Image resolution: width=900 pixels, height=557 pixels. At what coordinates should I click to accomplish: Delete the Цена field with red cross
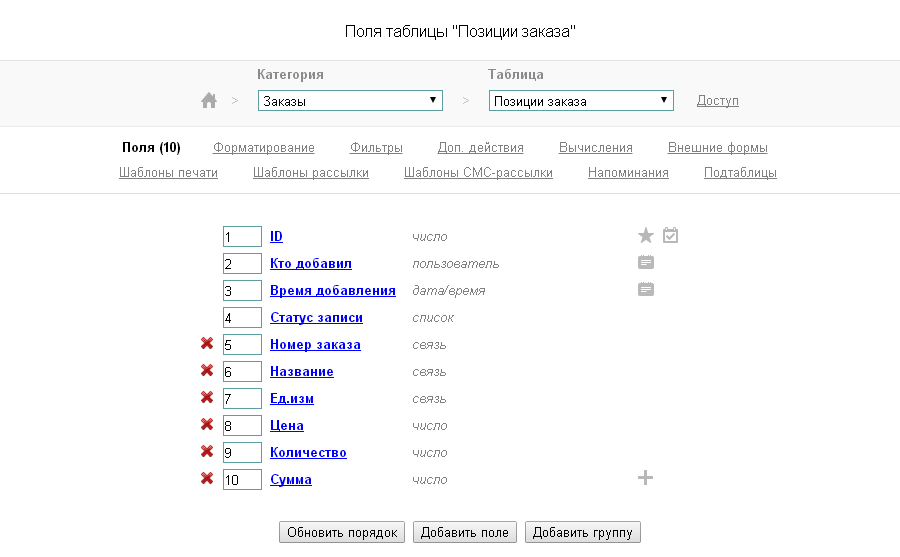point(207,425)
